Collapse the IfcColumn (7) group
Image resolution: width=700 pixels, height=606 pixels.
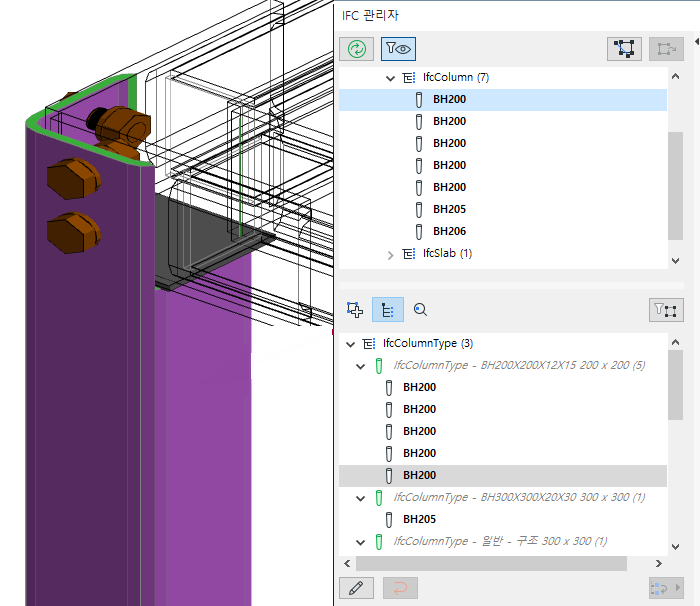click(x=390, y=78)
